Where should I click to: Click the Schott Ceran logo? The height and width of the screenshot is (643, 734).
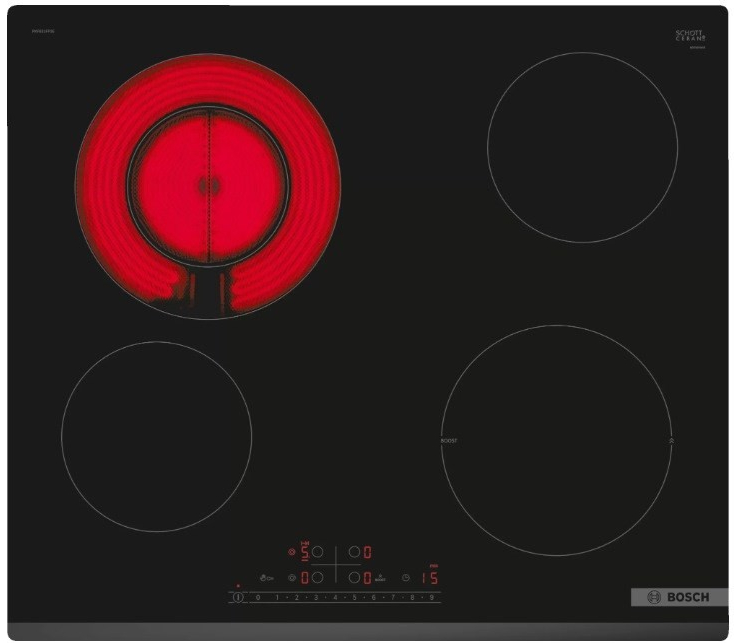[690, 36]
